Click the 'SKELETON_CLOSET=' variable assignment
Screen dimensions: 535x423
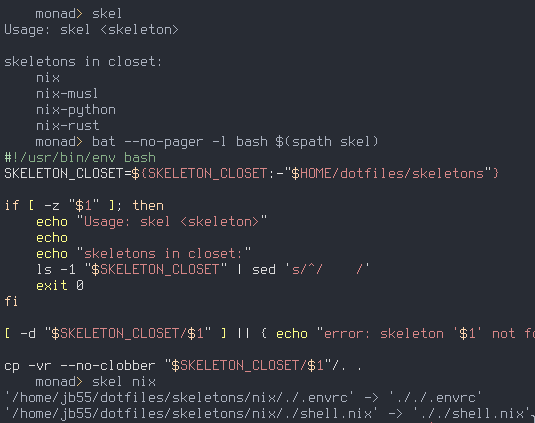tap(68, 174)
